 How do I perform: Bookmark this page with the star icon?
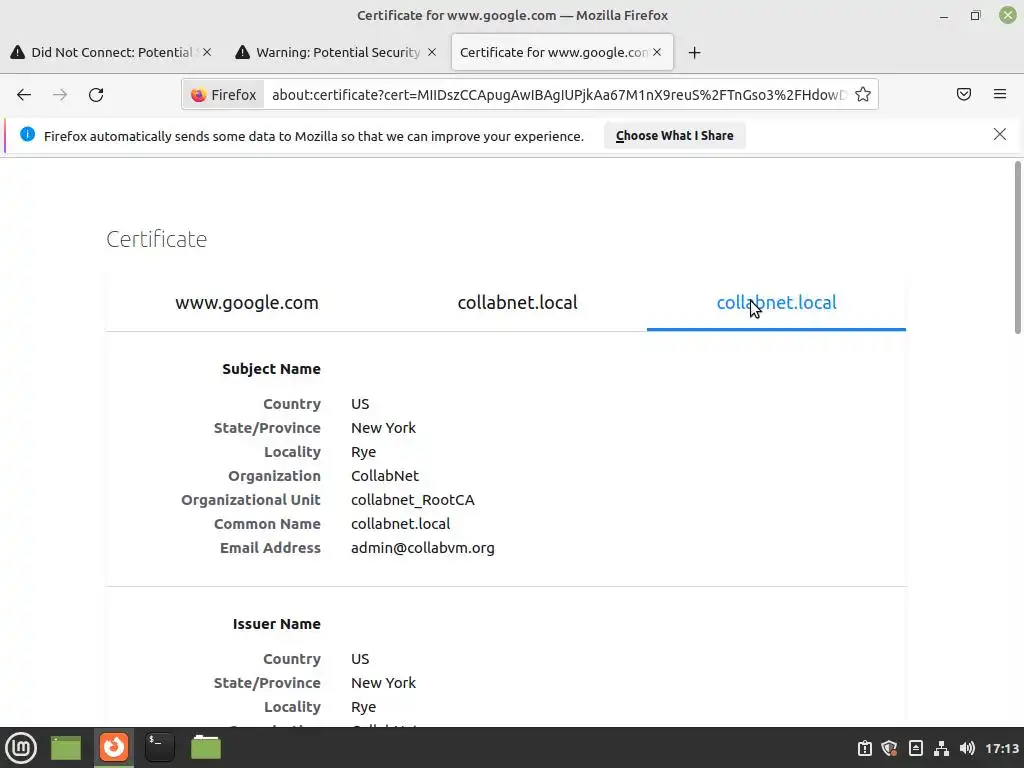tap(863, 95)
